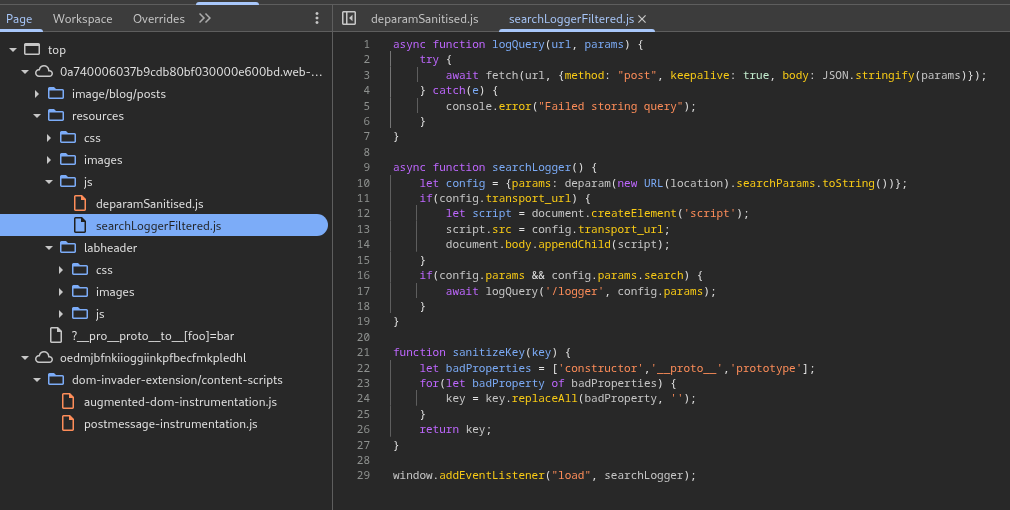Screen dimensions: 1010x510
Task: Collapse the top frame tree node
Action: point(13,50)
